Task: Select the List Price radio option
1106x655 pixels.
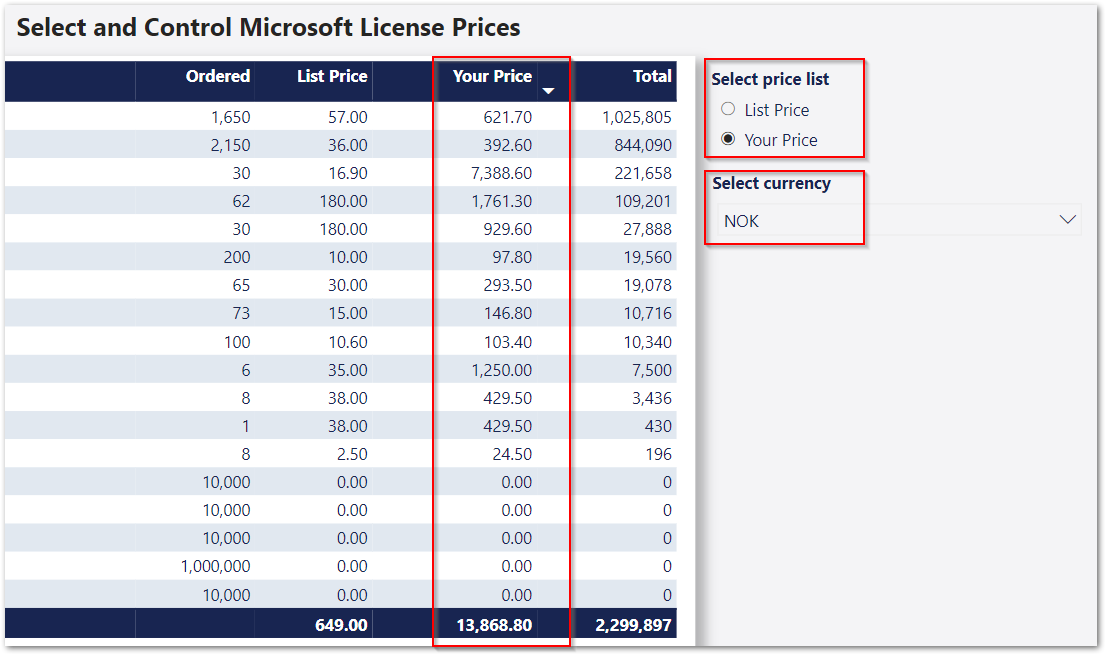Action: (728, 109)
